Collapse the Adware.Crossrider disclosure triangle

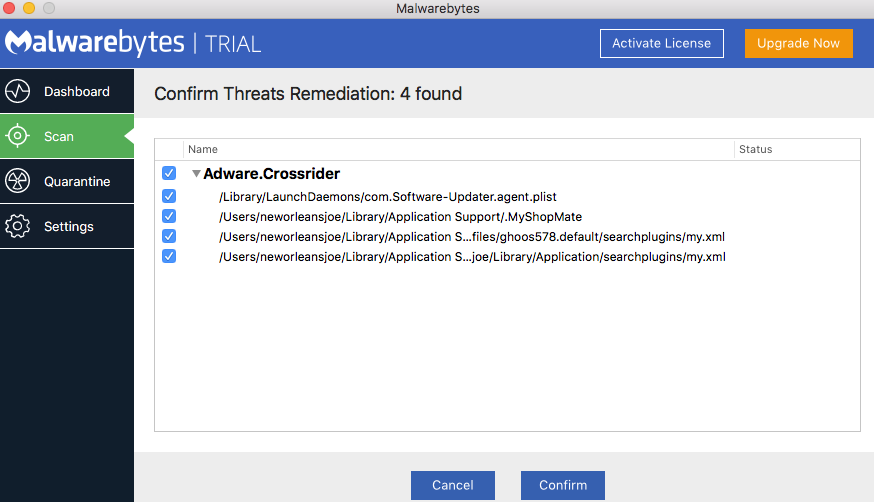(196, 174)
